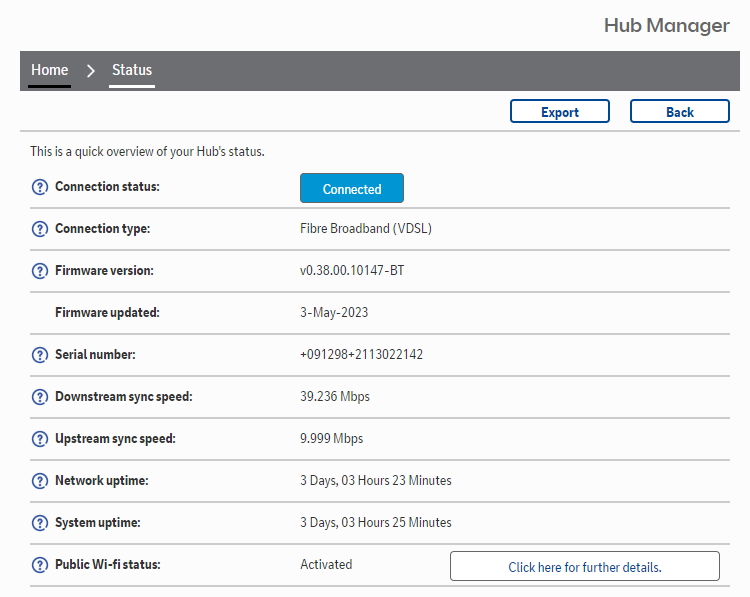Viewport: 750px width, 597px height.
Task: Click help icon beside Public Wi-fi status
Action: [40, 565]
